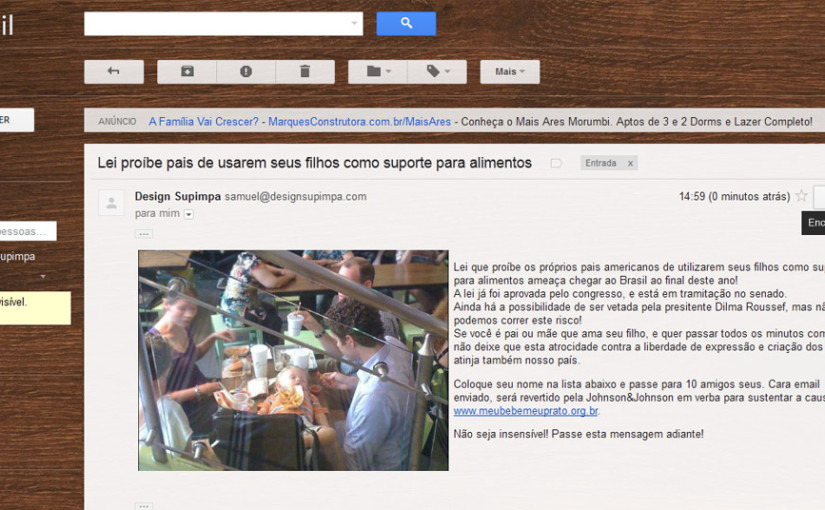Click the blue search magnifier button
Screen dimensions: 825x510
coord(406,24)
